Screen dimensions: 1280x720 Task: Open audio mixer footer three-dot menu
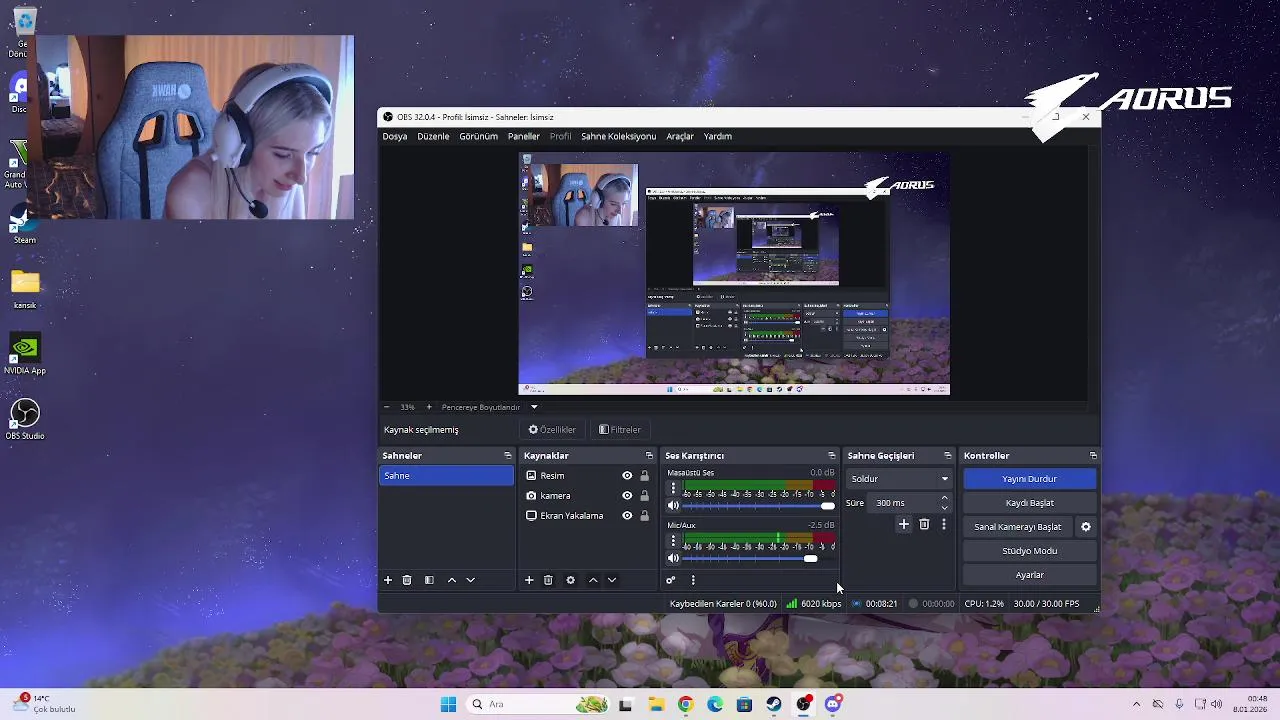click(x=693, y=580)
